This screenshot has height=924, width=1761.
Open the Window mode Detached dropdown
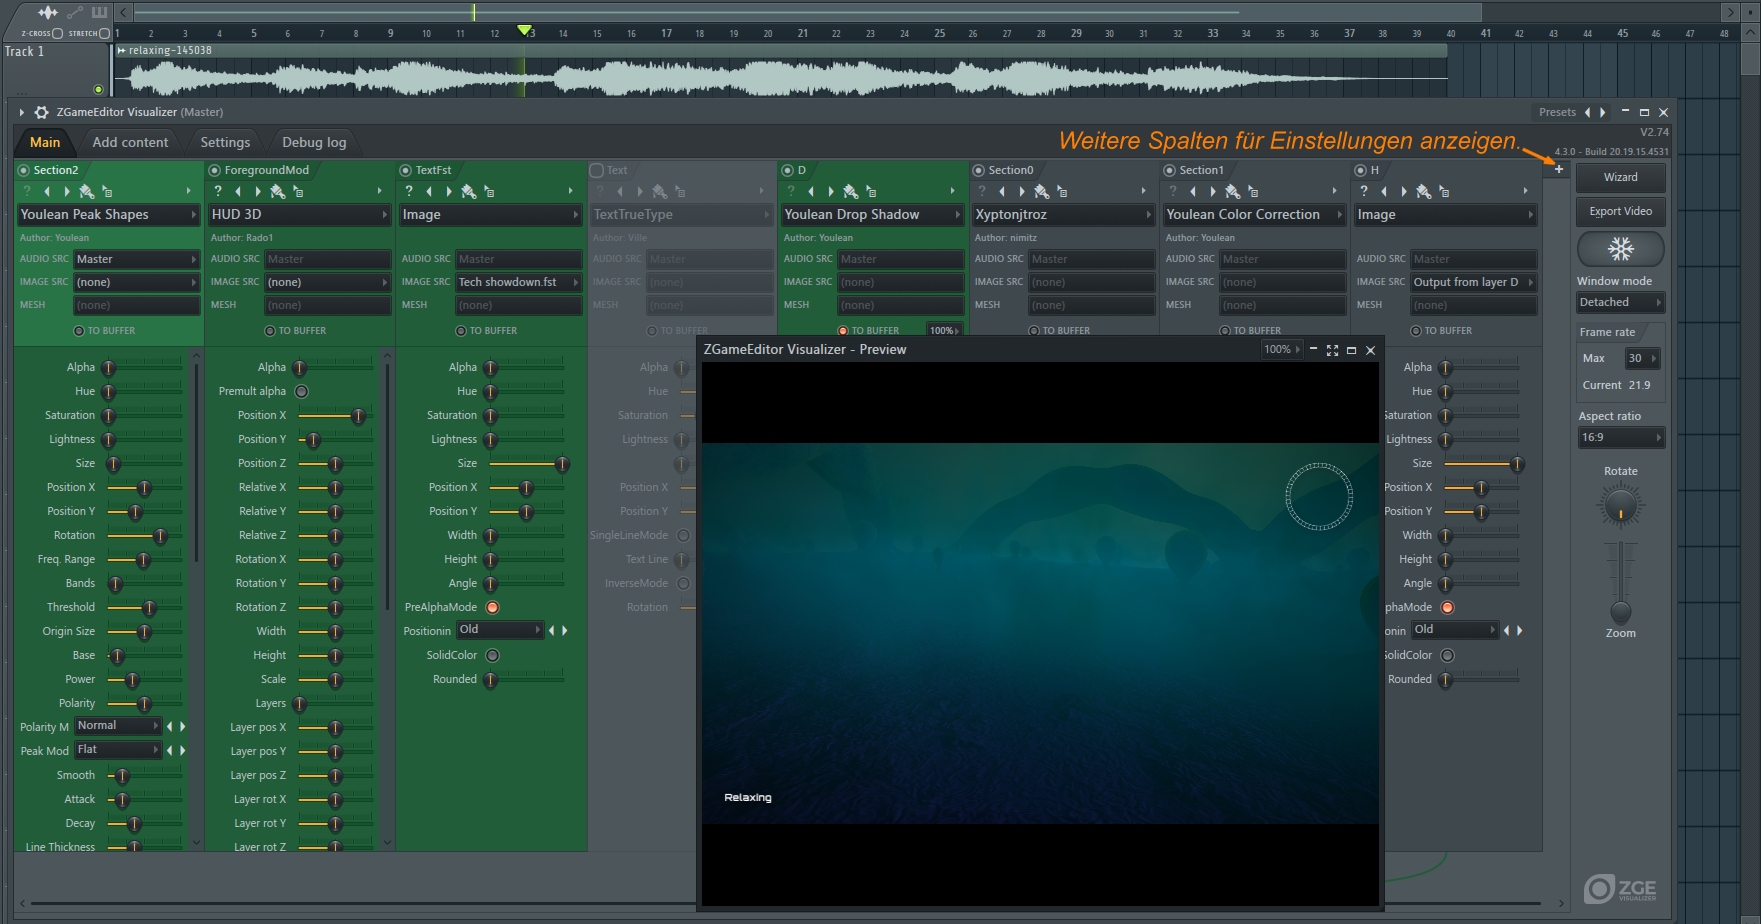pyautogui.click(x=1620, y=302)
